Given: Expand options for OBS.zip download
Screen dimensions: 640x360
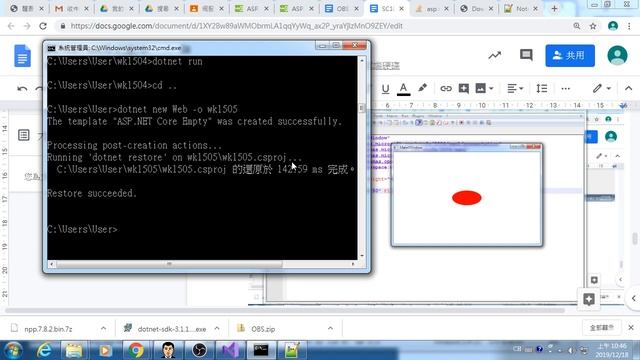Looking at the screenshot, I should 330,328.
